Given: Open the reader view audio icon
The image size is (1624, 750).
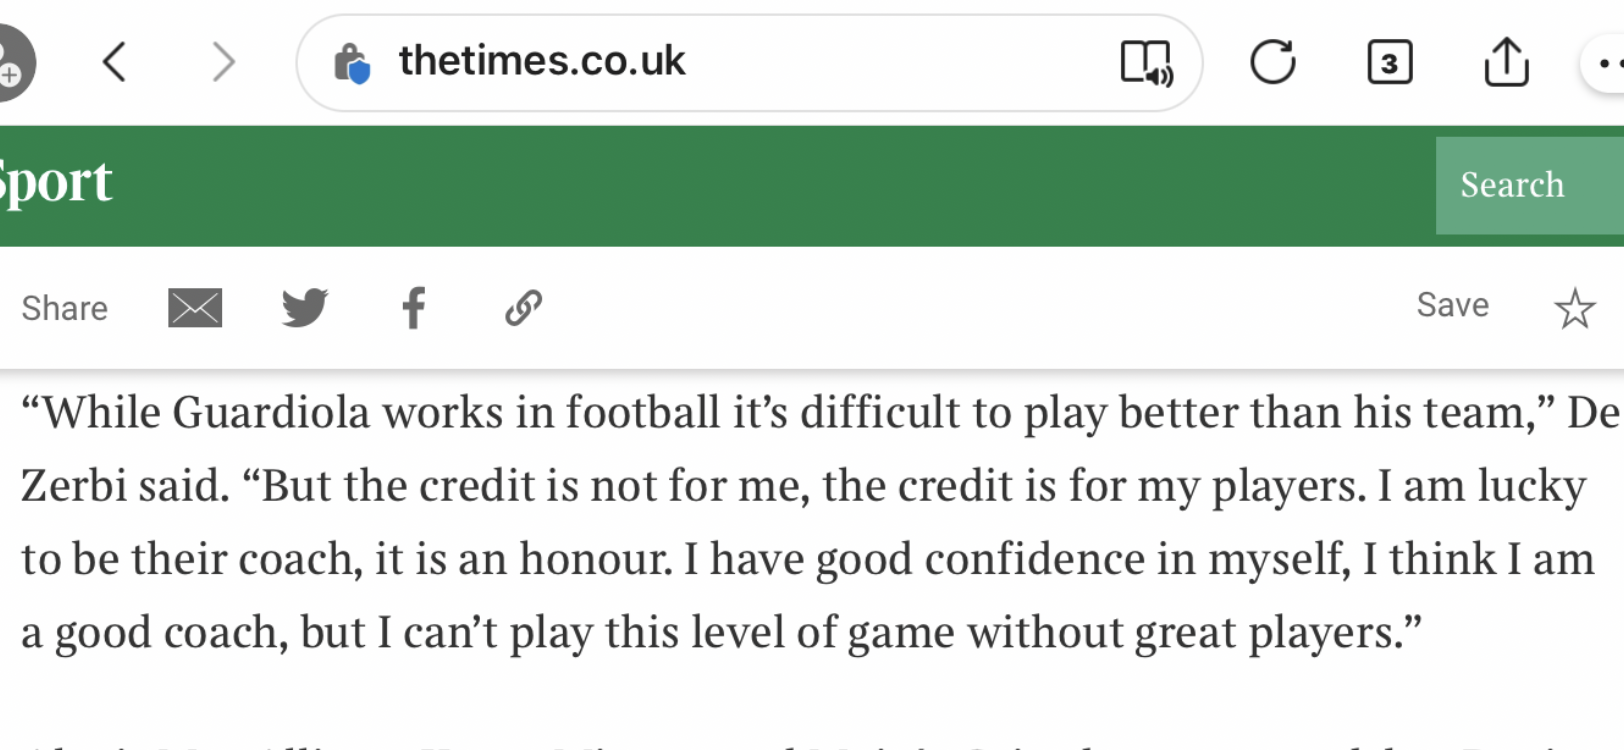Looking at the screenshot, I should (1146, 63).
